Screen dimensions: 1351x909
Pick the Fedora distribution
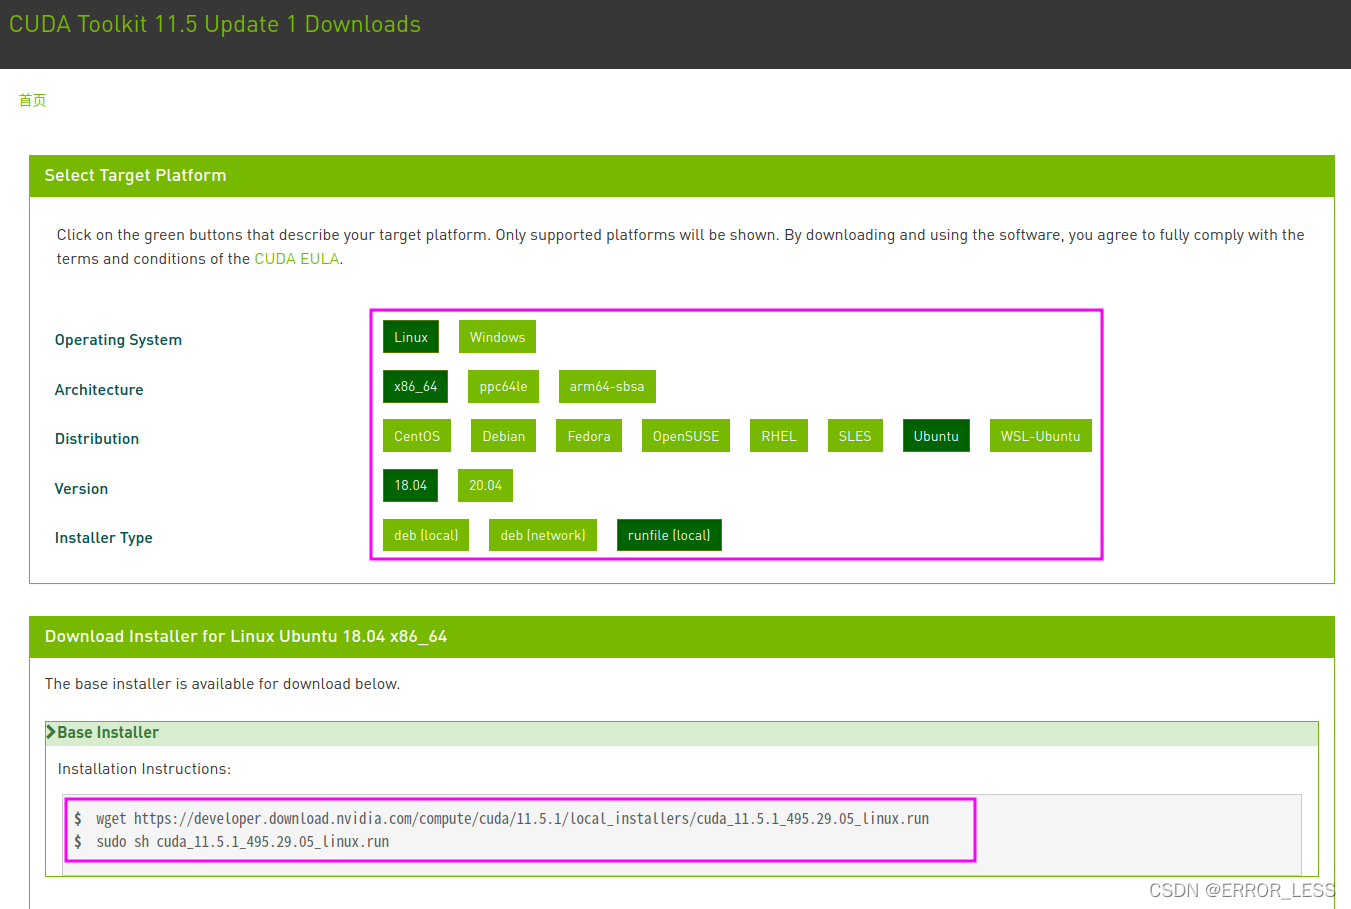point(589,436)
